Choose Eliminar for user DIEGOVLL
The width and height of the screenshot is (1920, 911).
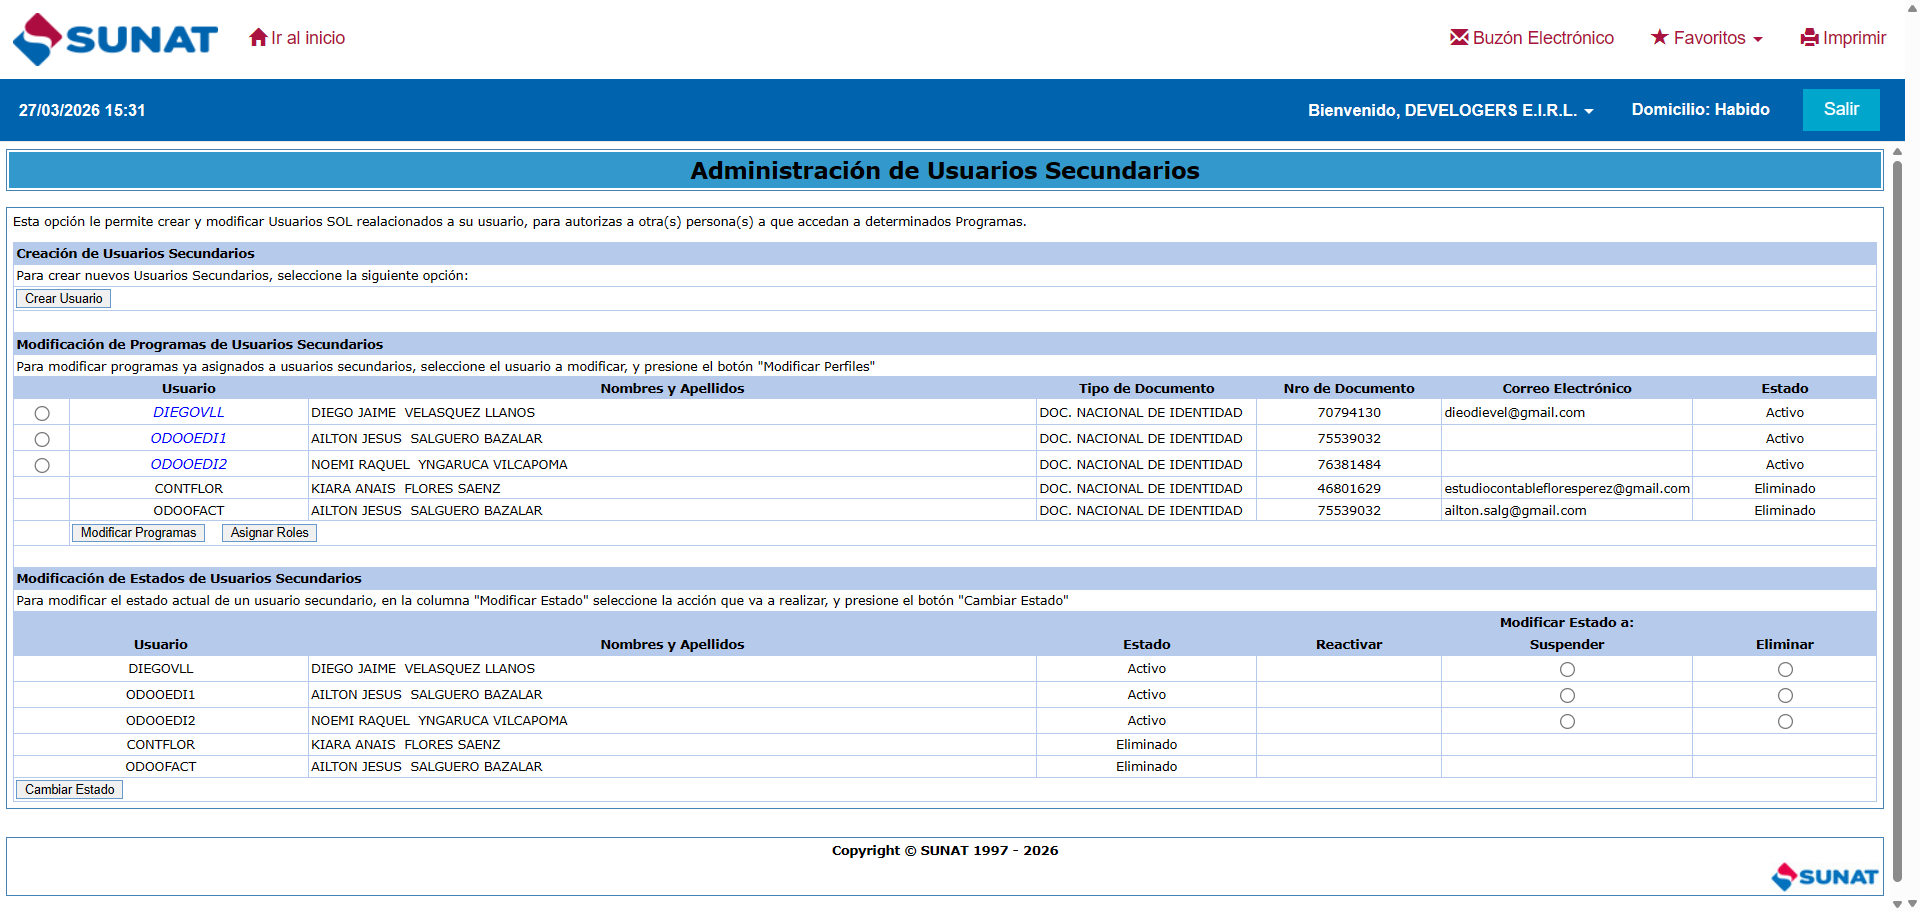[1785, 669]
